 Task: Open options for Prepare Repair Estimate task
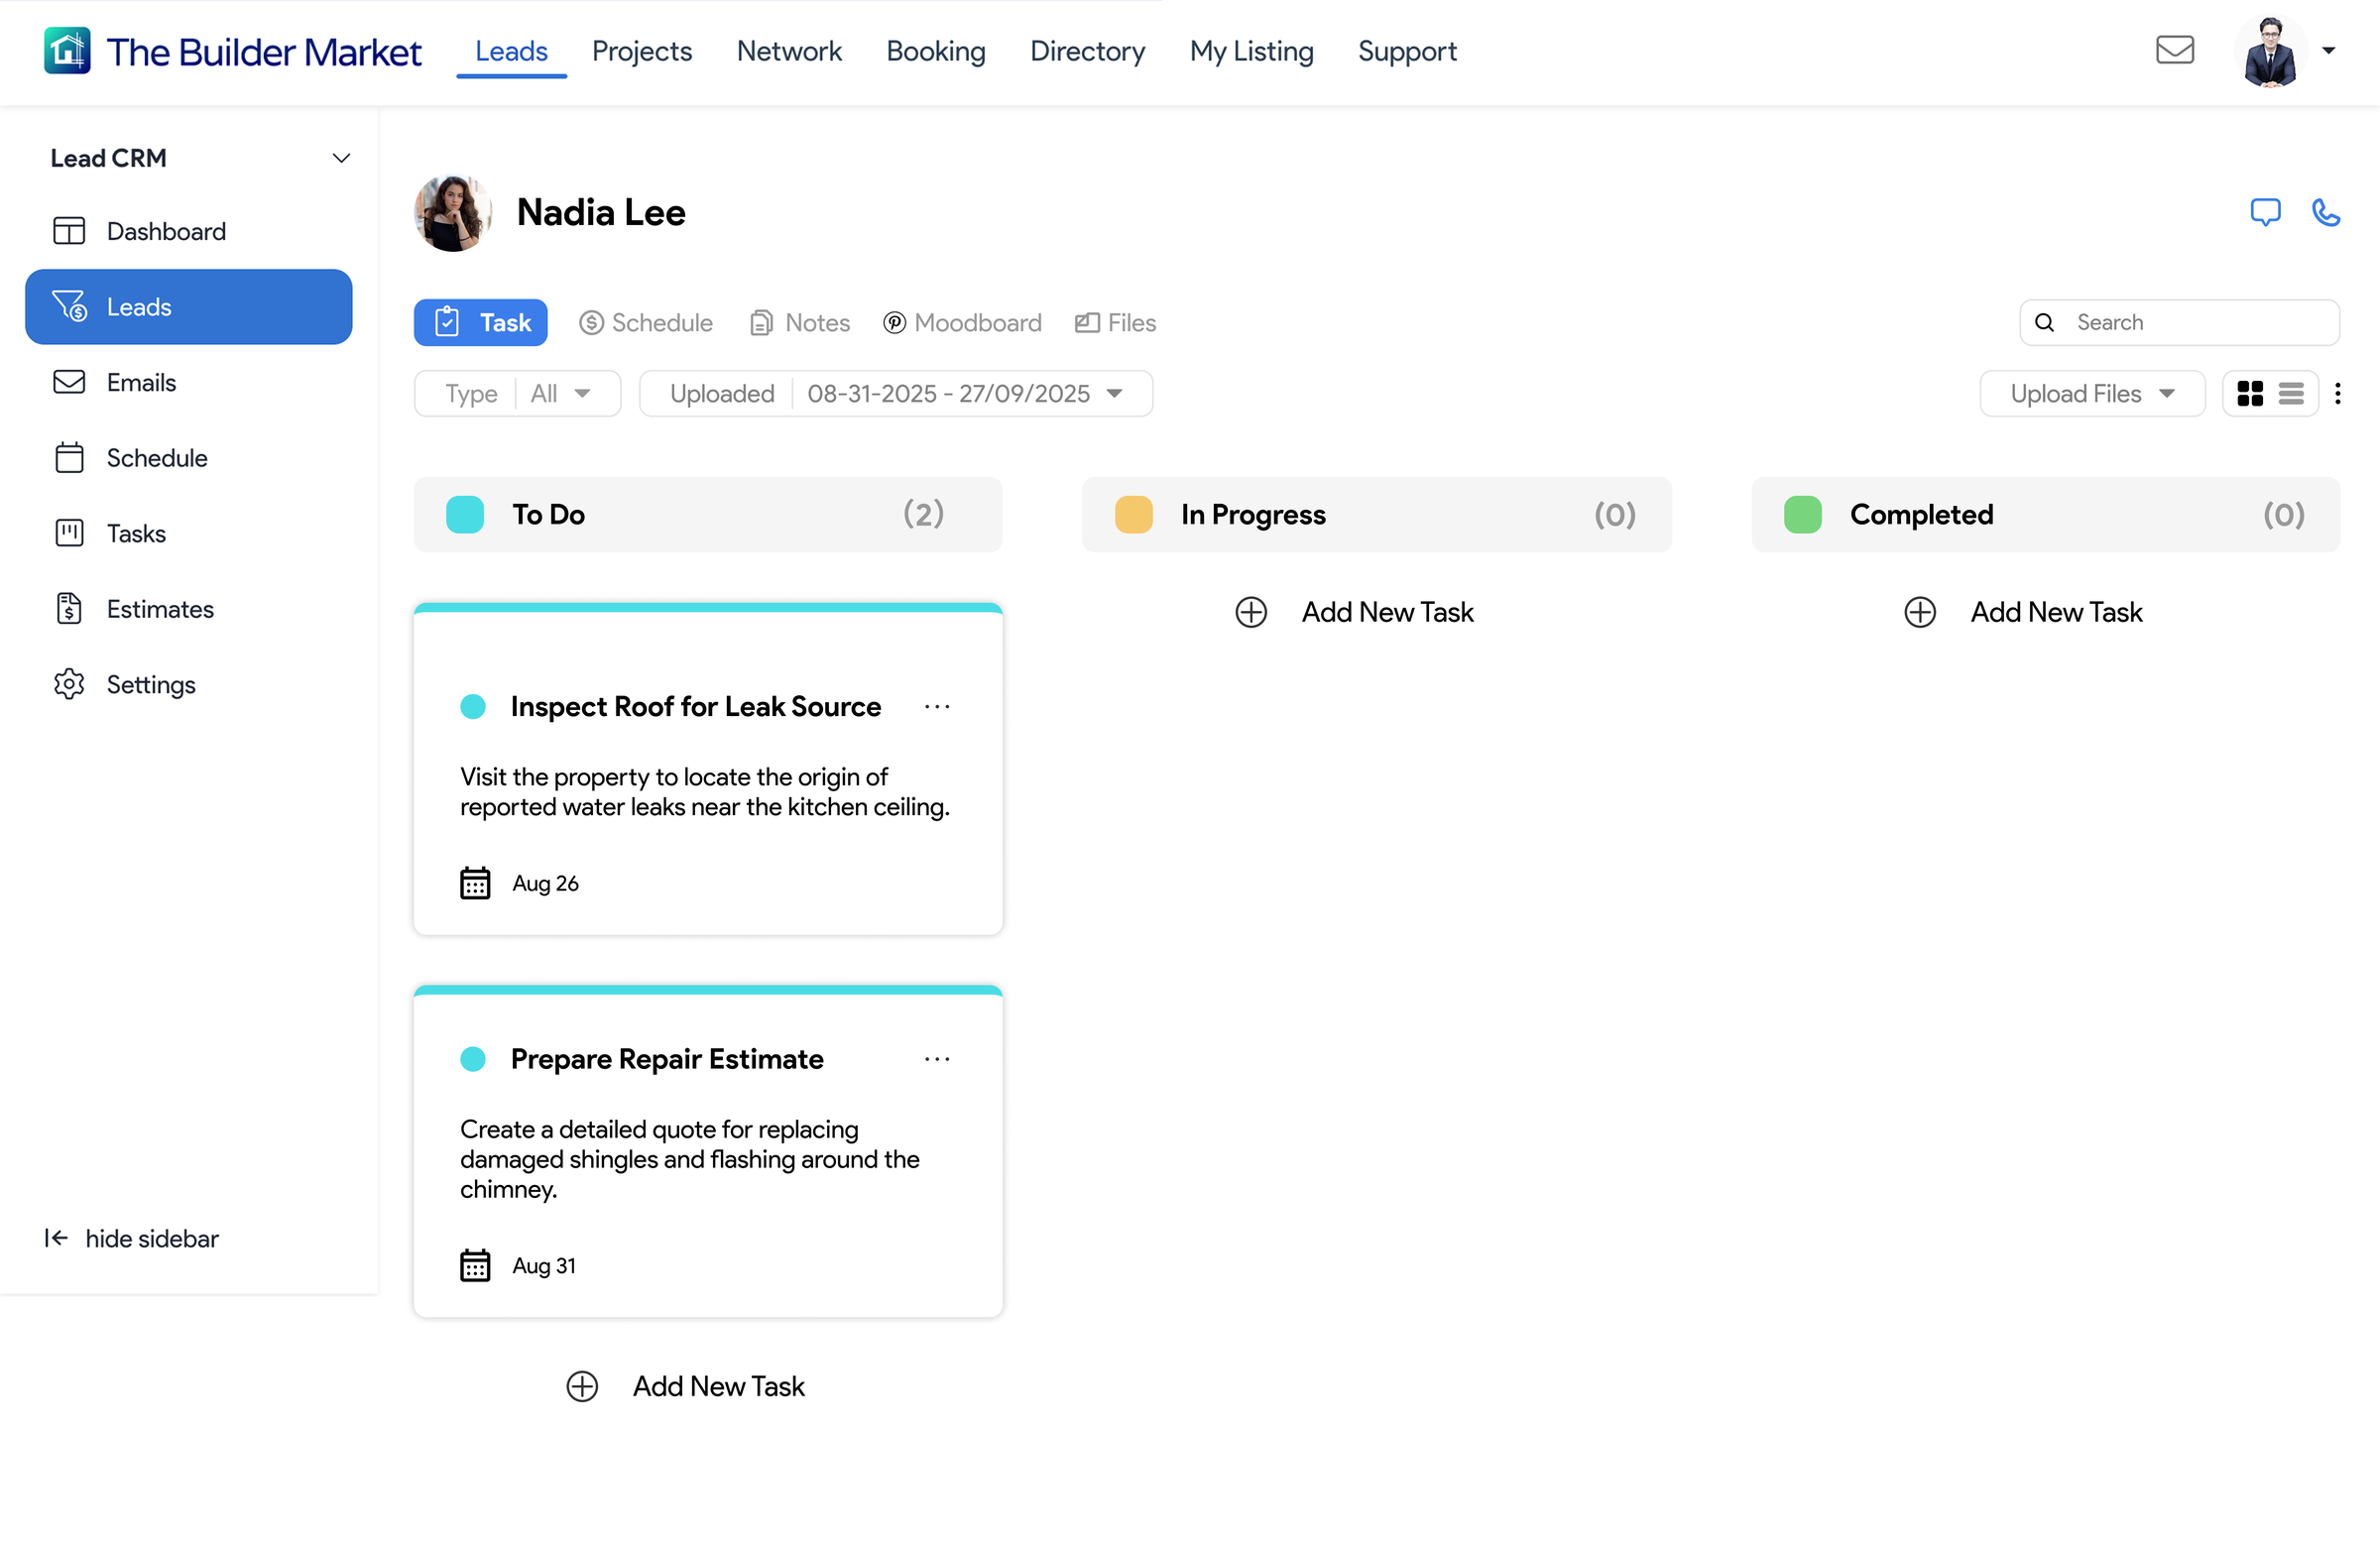pos(936,1059)
